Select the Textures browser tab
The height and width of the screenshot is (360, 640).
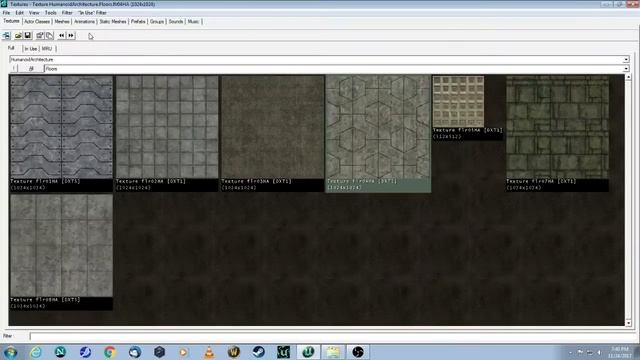[11, 21]
